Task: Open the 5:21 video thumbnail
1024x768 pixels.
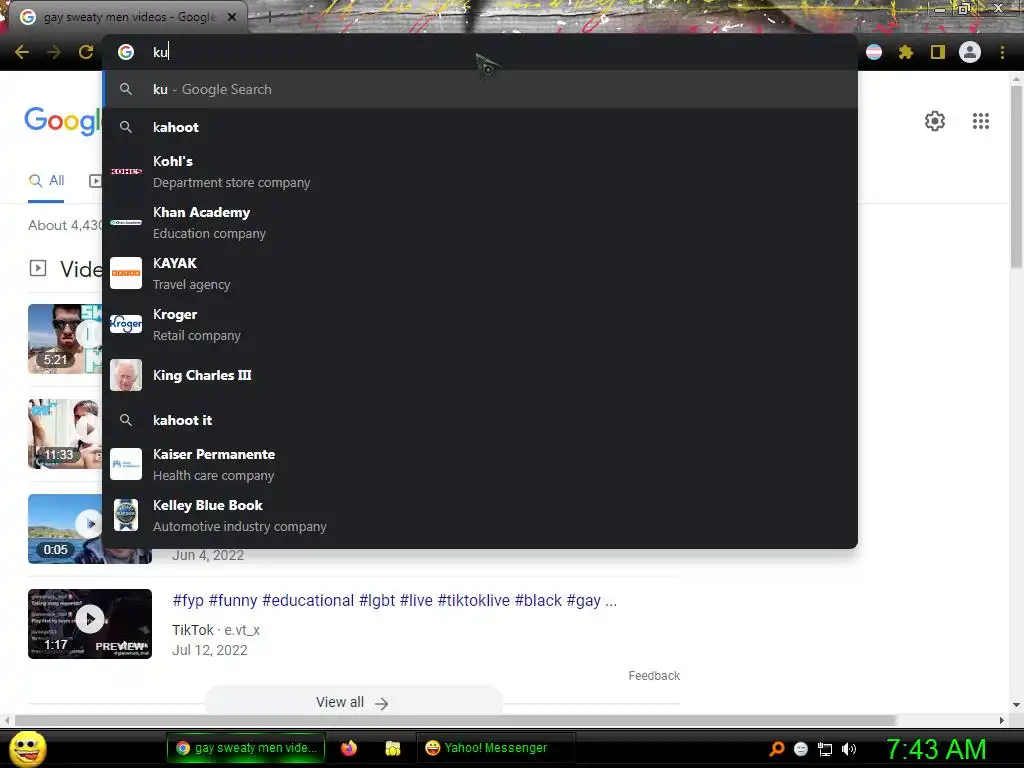Action: tap(65, 339)
